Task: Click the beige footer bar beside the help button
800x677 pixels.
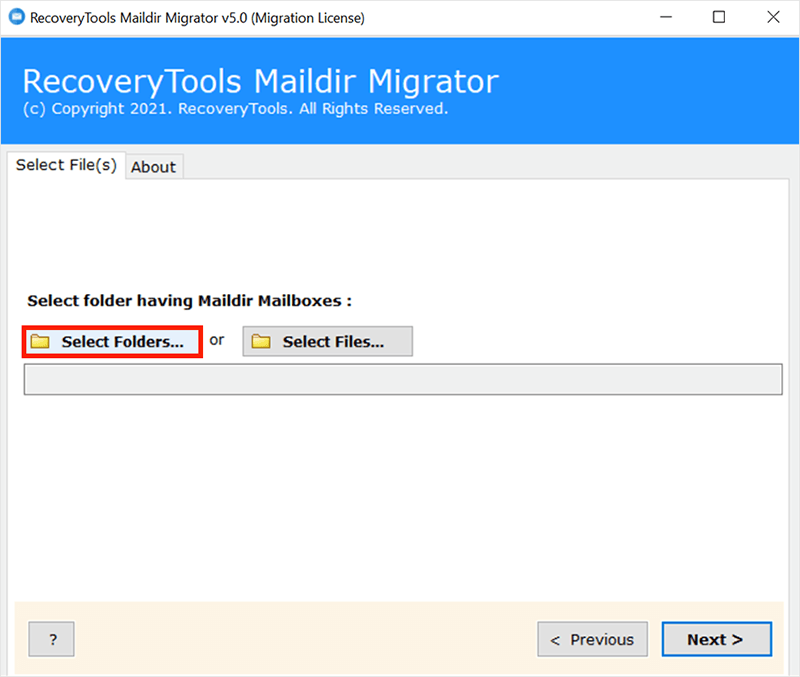Action: 300,639
